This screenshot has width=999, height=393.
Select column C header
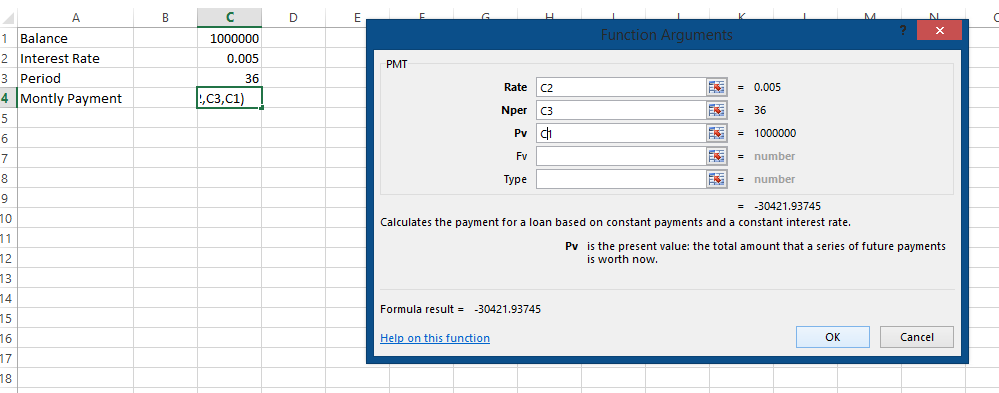(x=229, y=18)
